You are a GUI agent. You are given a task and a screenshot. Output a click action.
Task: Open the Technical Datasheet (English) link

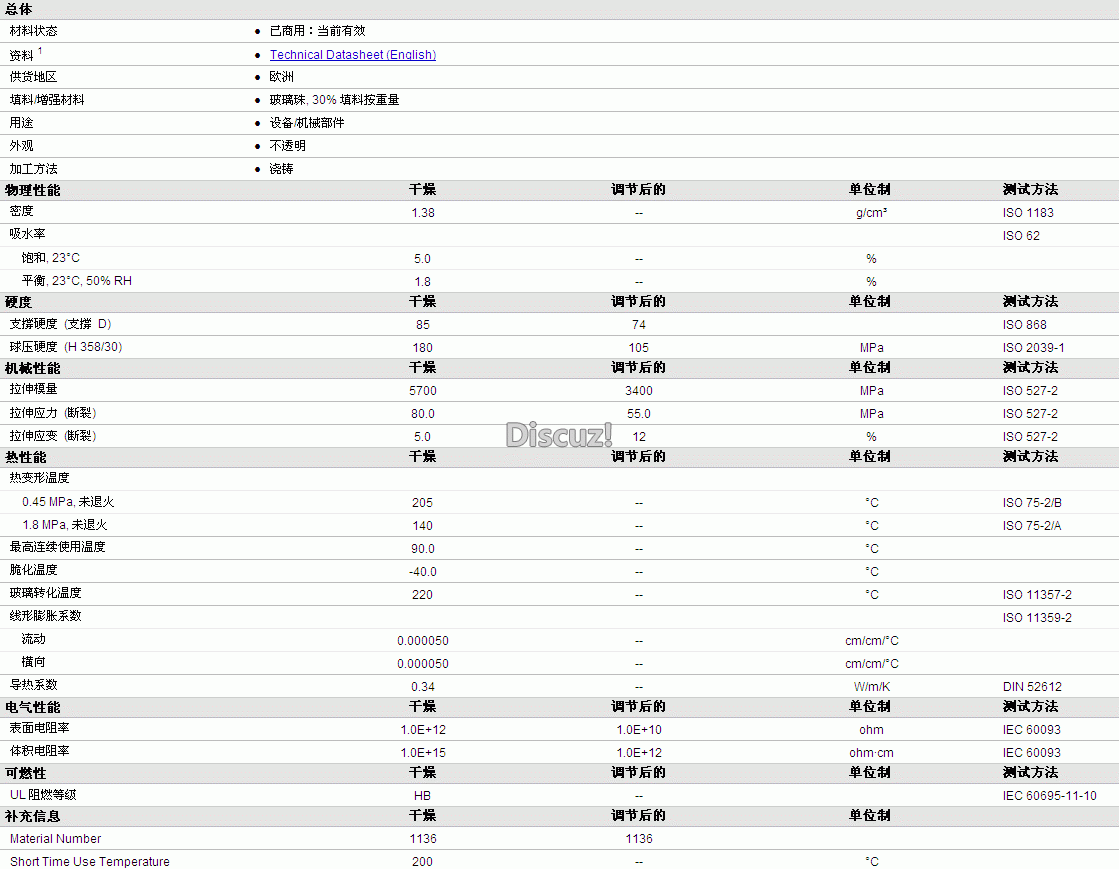(353, 55)
